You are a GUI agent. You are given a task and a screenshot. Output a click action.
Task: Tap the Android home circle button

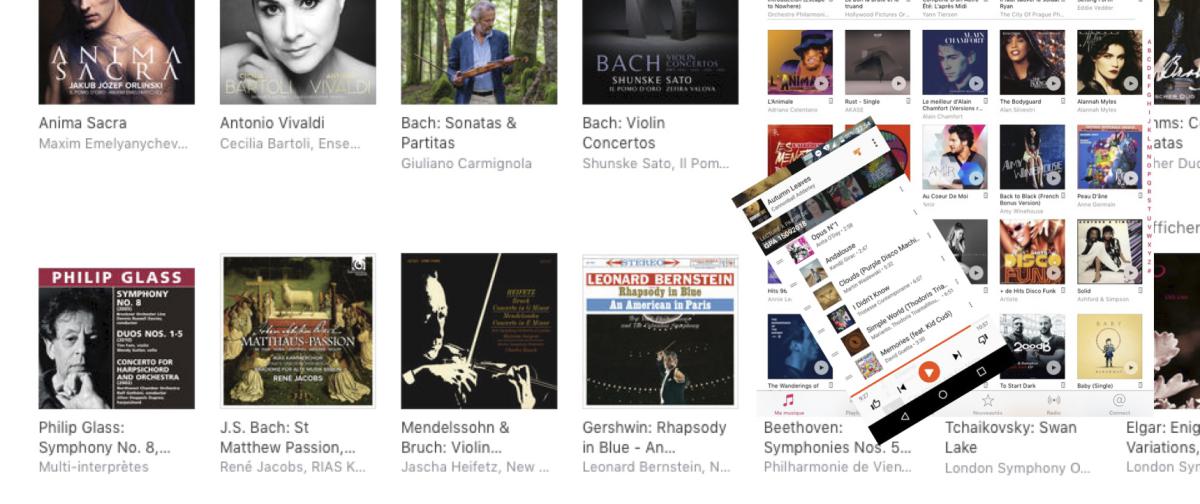[943, 395]
